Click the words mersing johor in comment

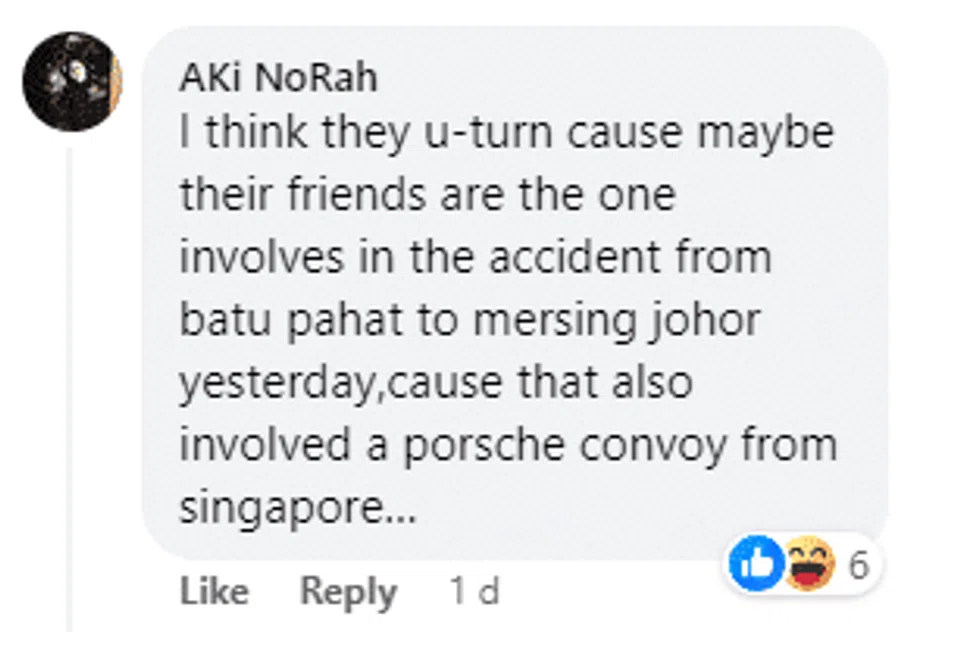click(617, 321)
